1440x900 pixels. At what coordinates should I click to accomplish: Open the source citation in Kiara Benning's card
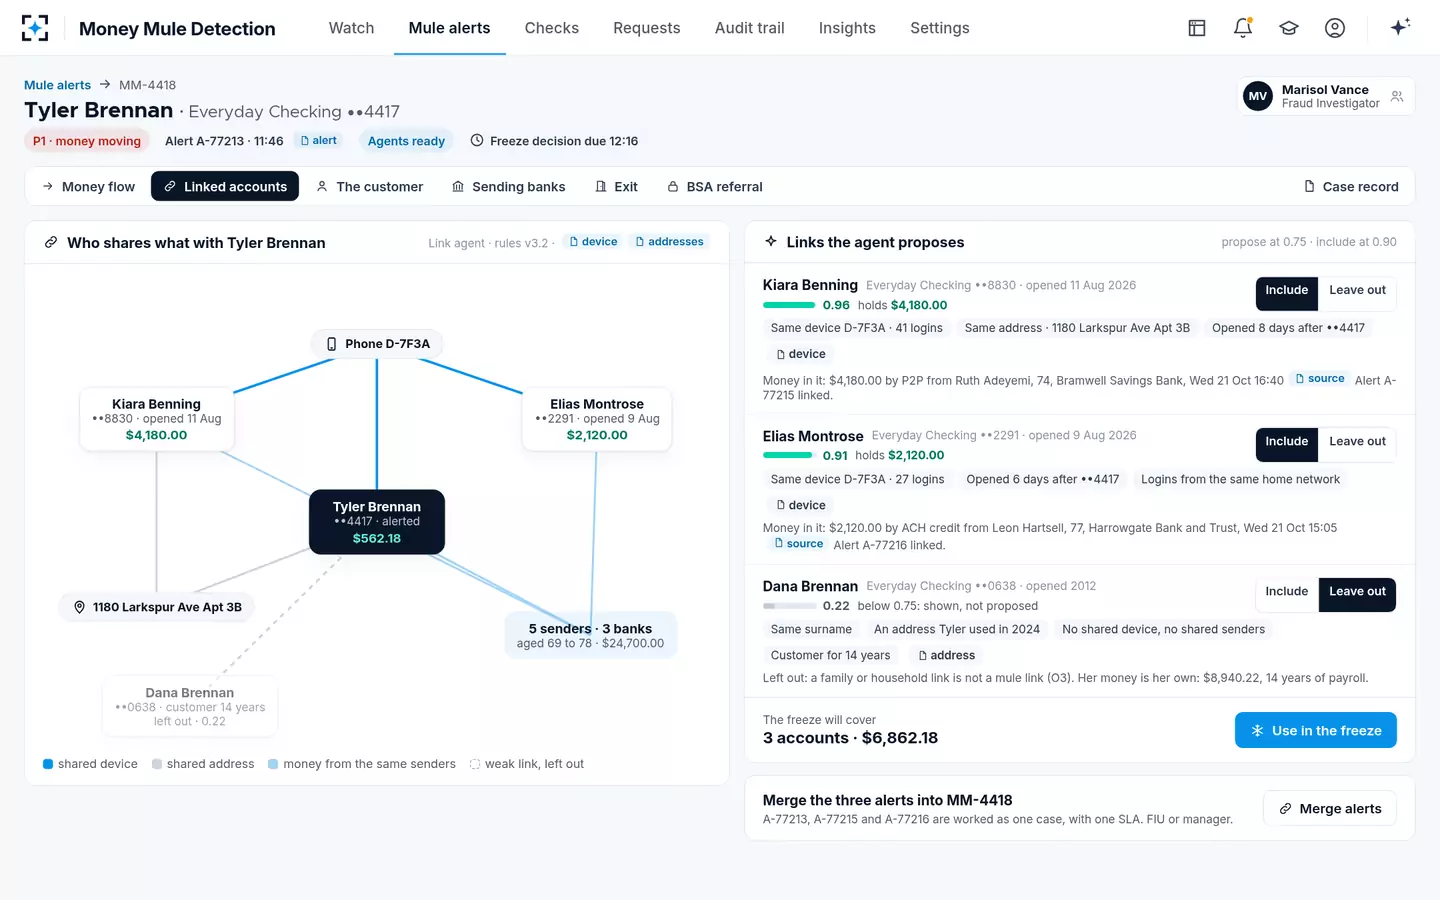(1320, 379)
